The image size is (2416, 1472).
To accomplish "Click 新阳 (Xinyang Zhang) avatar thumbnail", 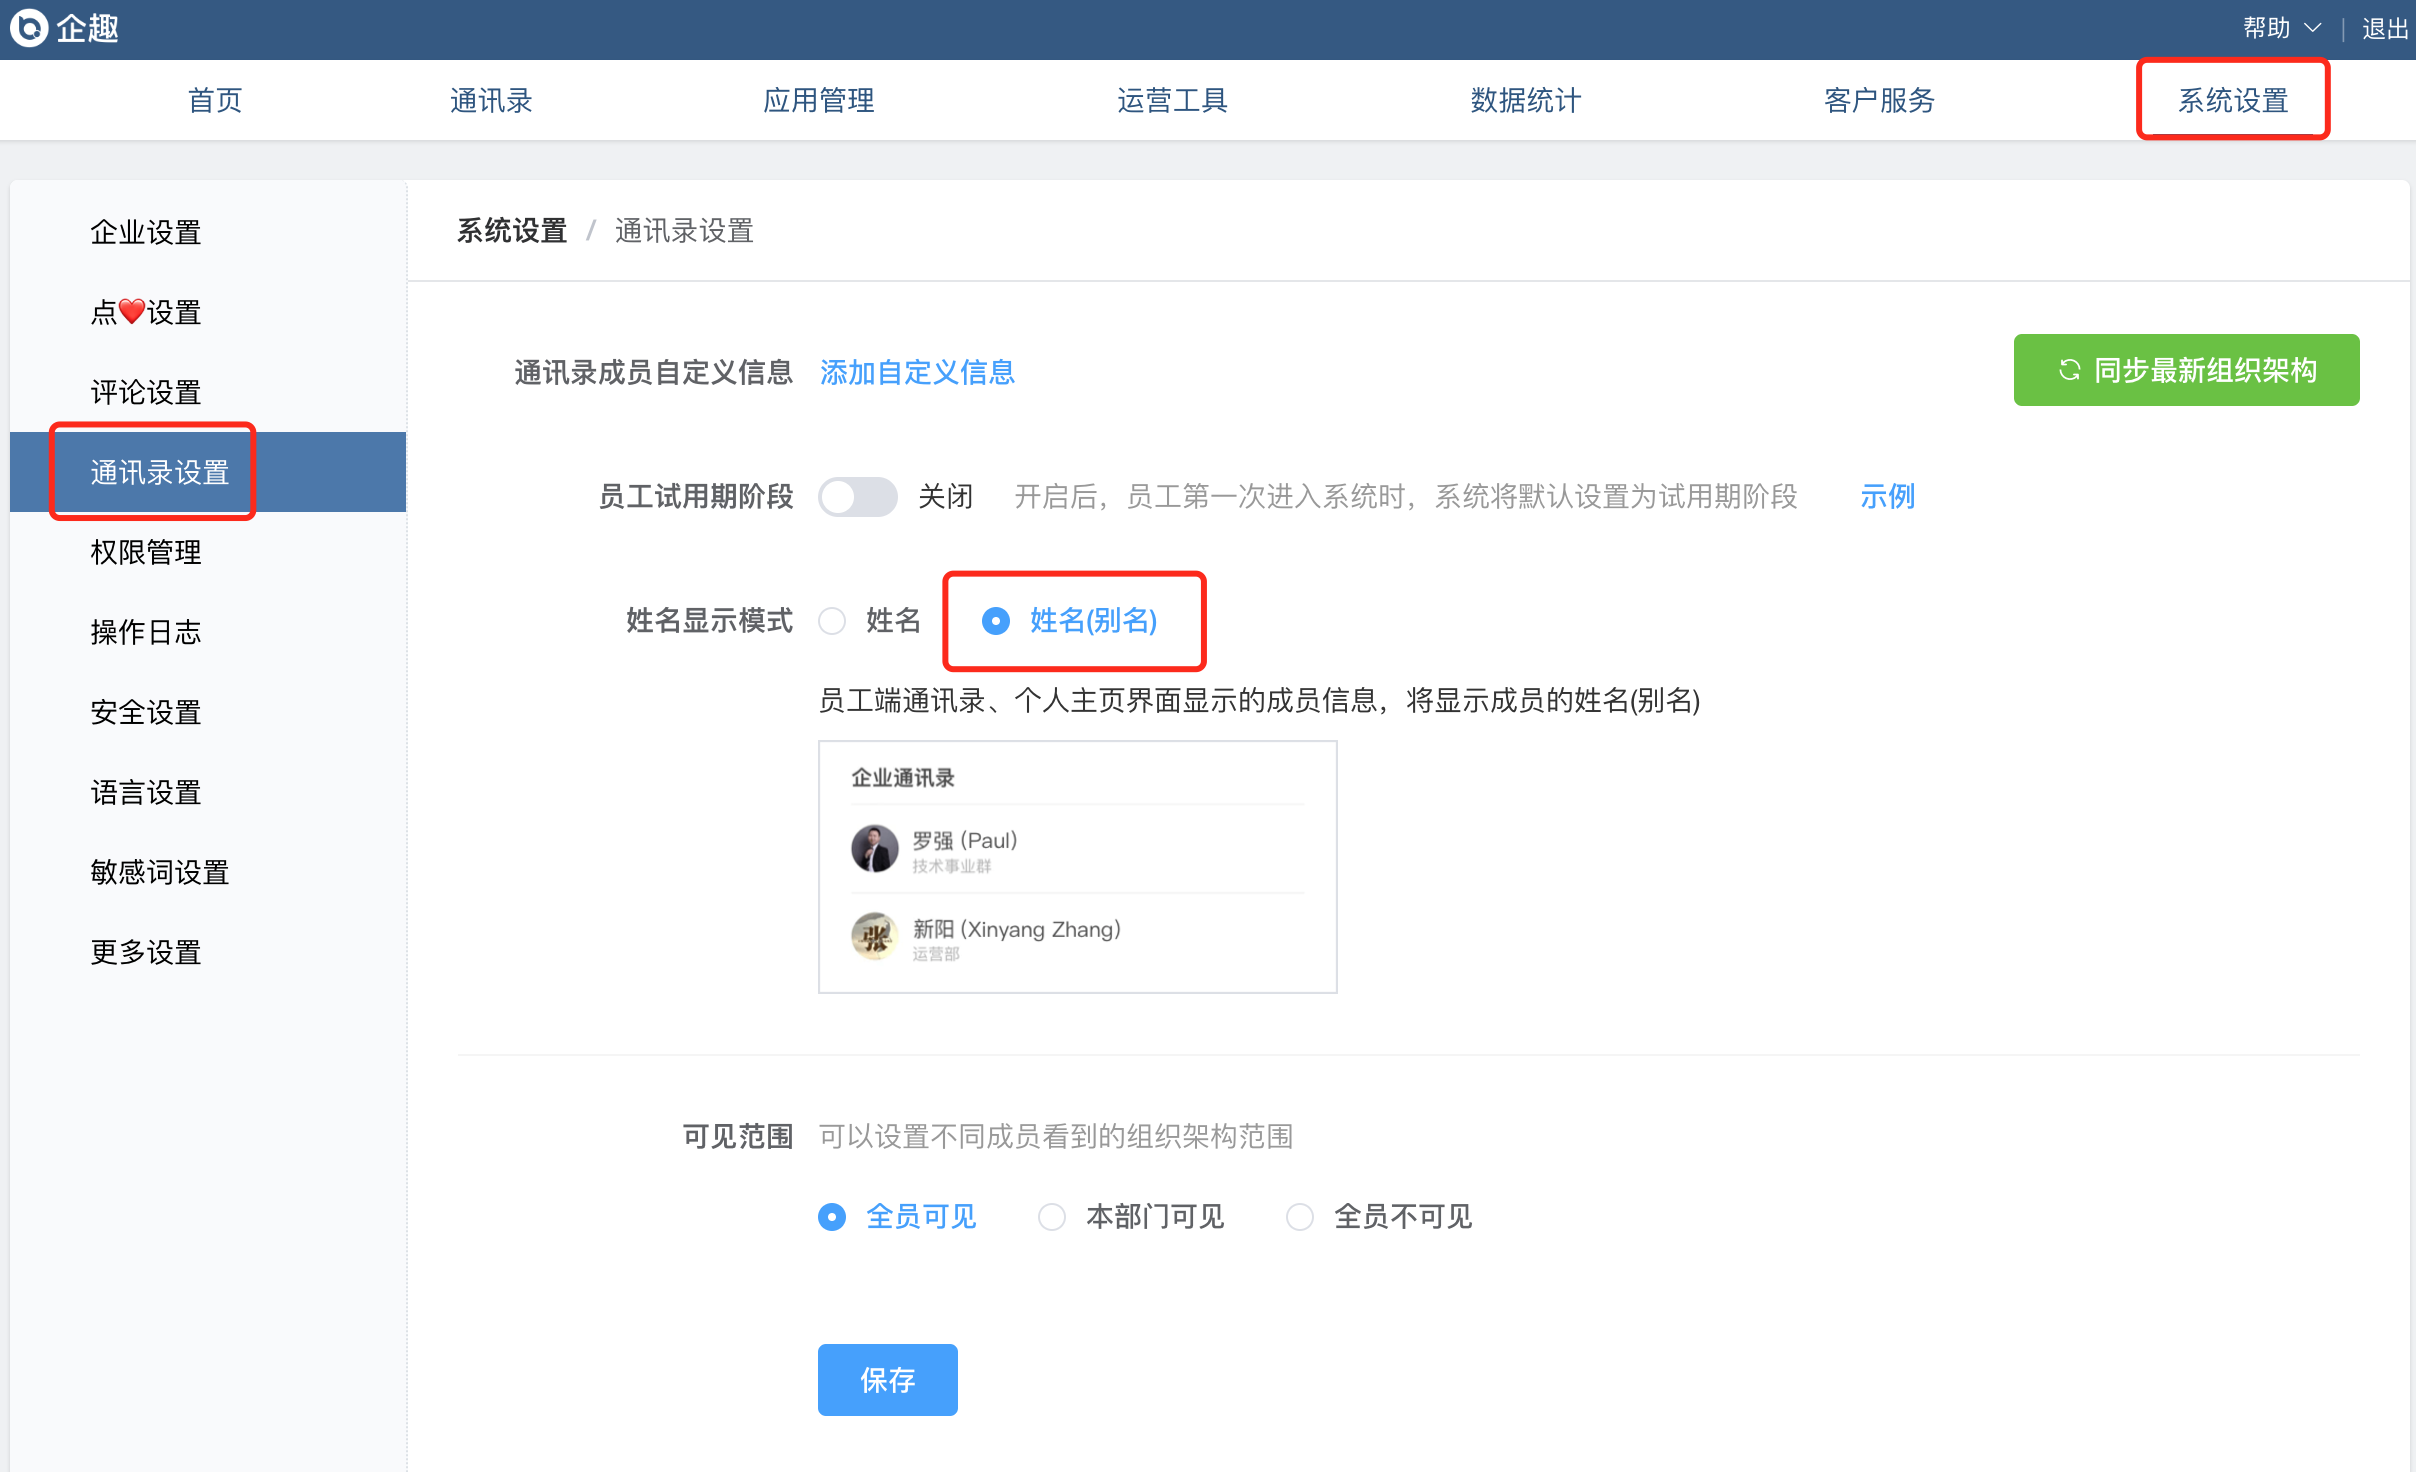I will pos(874,937).
